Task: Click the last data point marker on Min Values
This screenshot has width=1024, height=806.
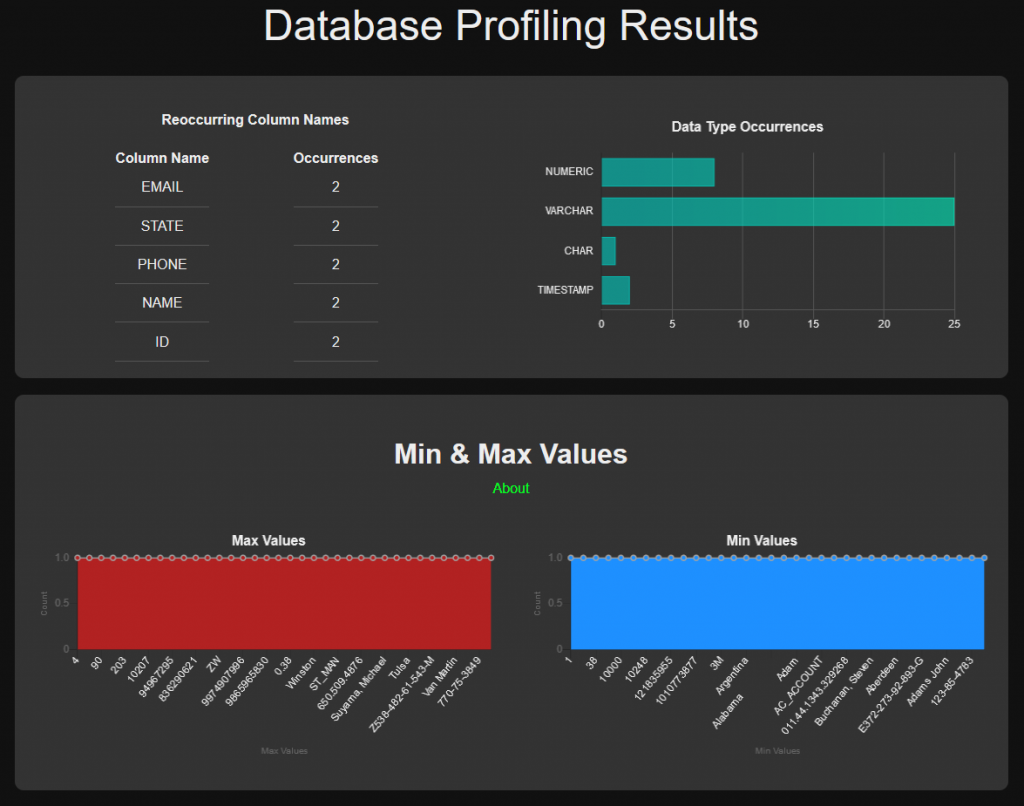Action: [x=984, y=557]
